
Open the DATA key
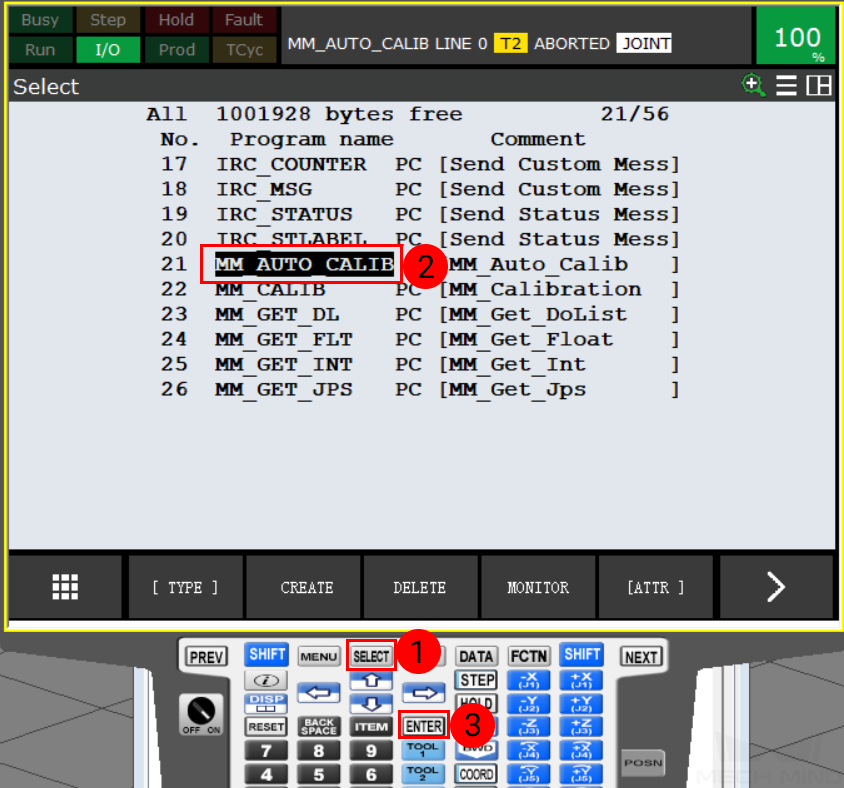tap(476, 657)
